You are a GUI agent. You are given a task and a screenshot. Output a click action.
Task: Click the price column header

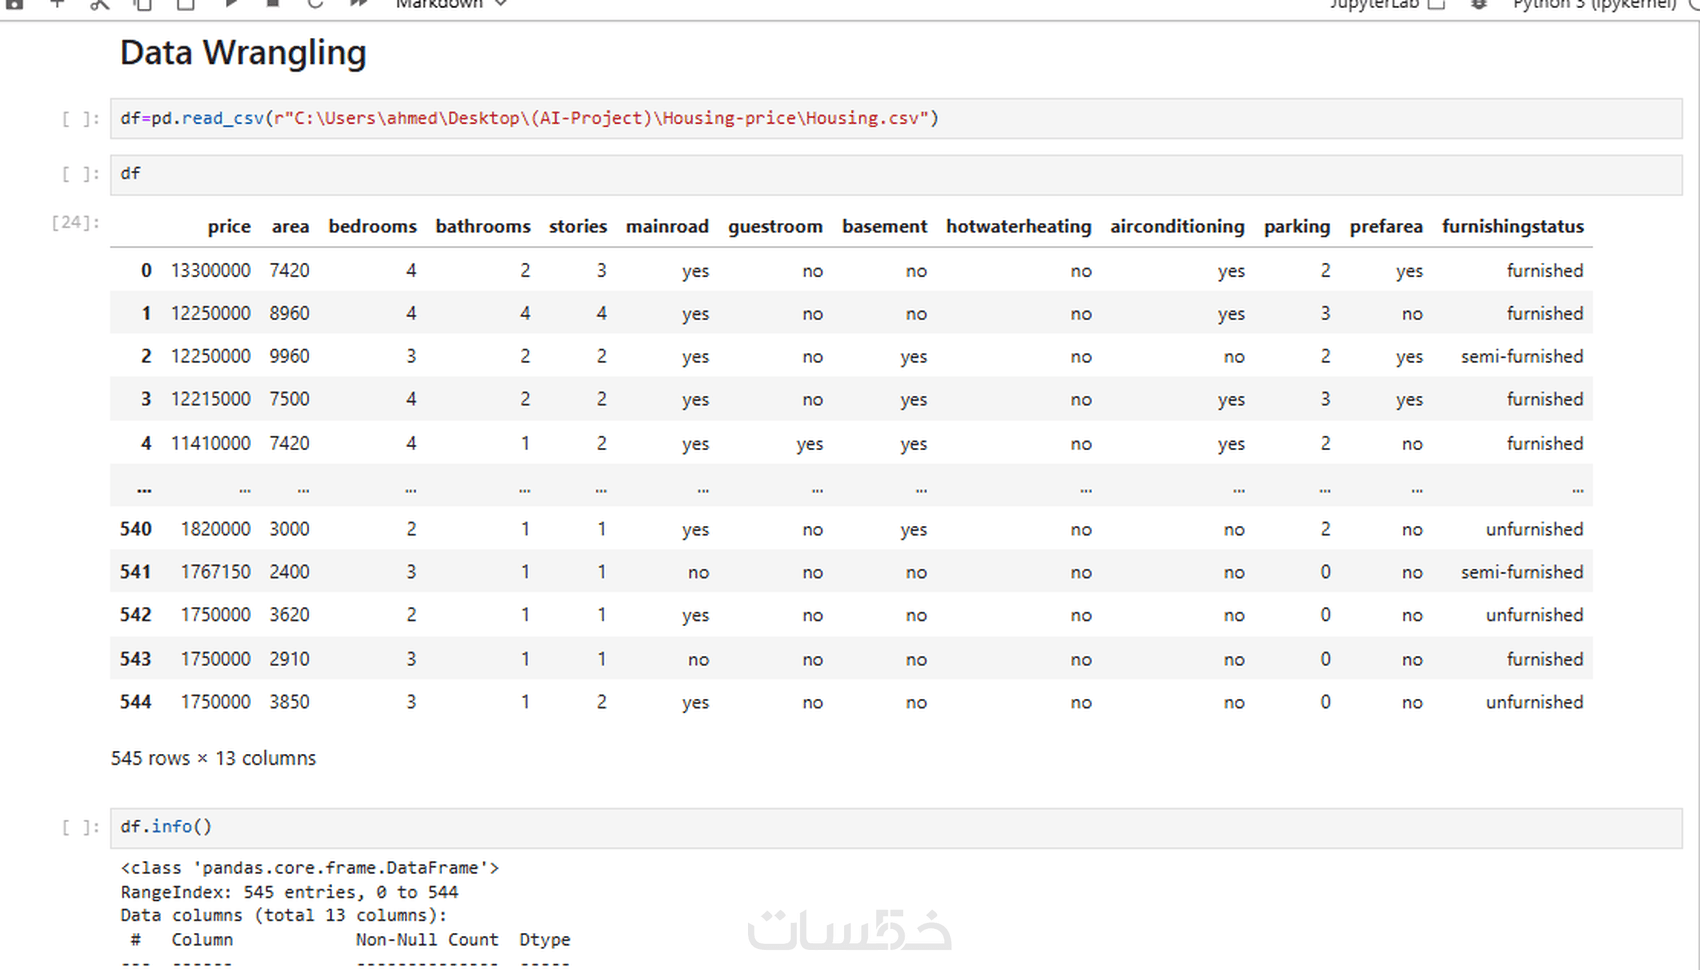pyautogui.click(x=229, y=226)
